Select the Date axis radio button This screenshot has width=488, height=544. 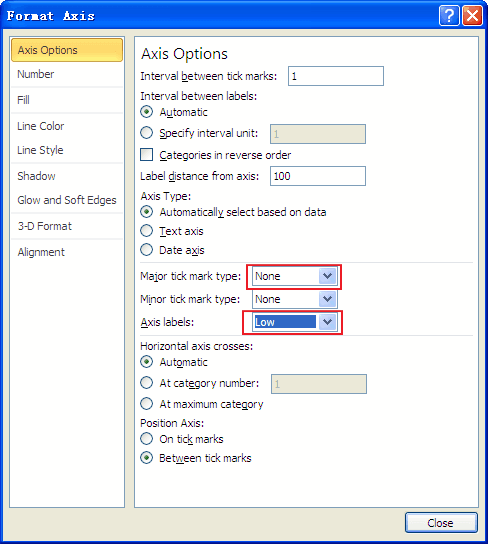(146, 250)
